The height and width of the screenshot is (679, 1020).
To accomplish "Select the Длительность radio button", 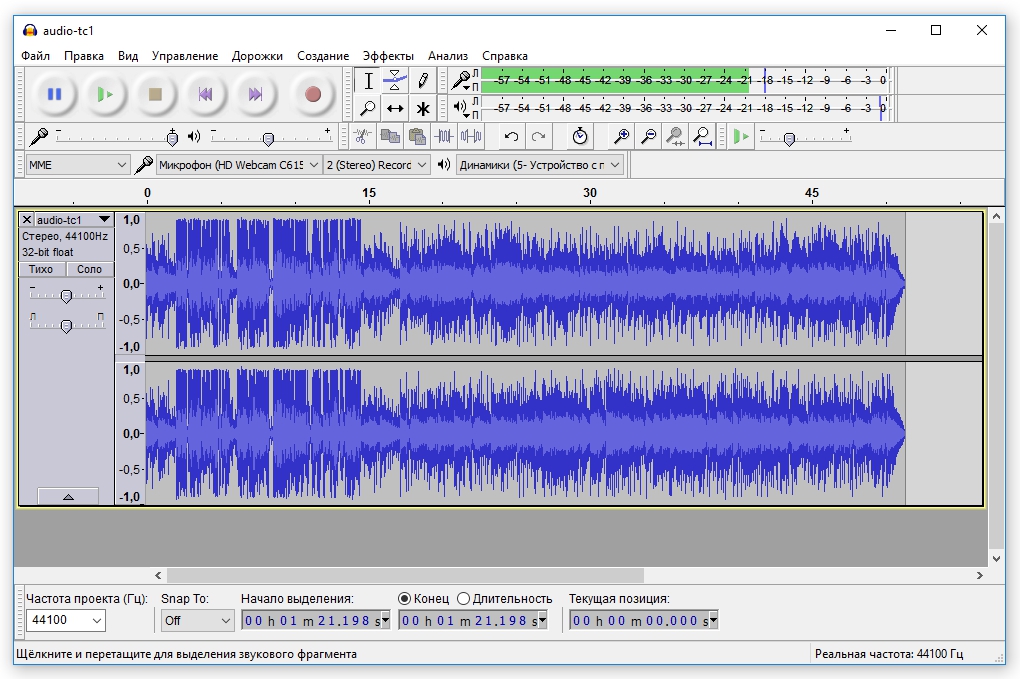I will point(463,598).
